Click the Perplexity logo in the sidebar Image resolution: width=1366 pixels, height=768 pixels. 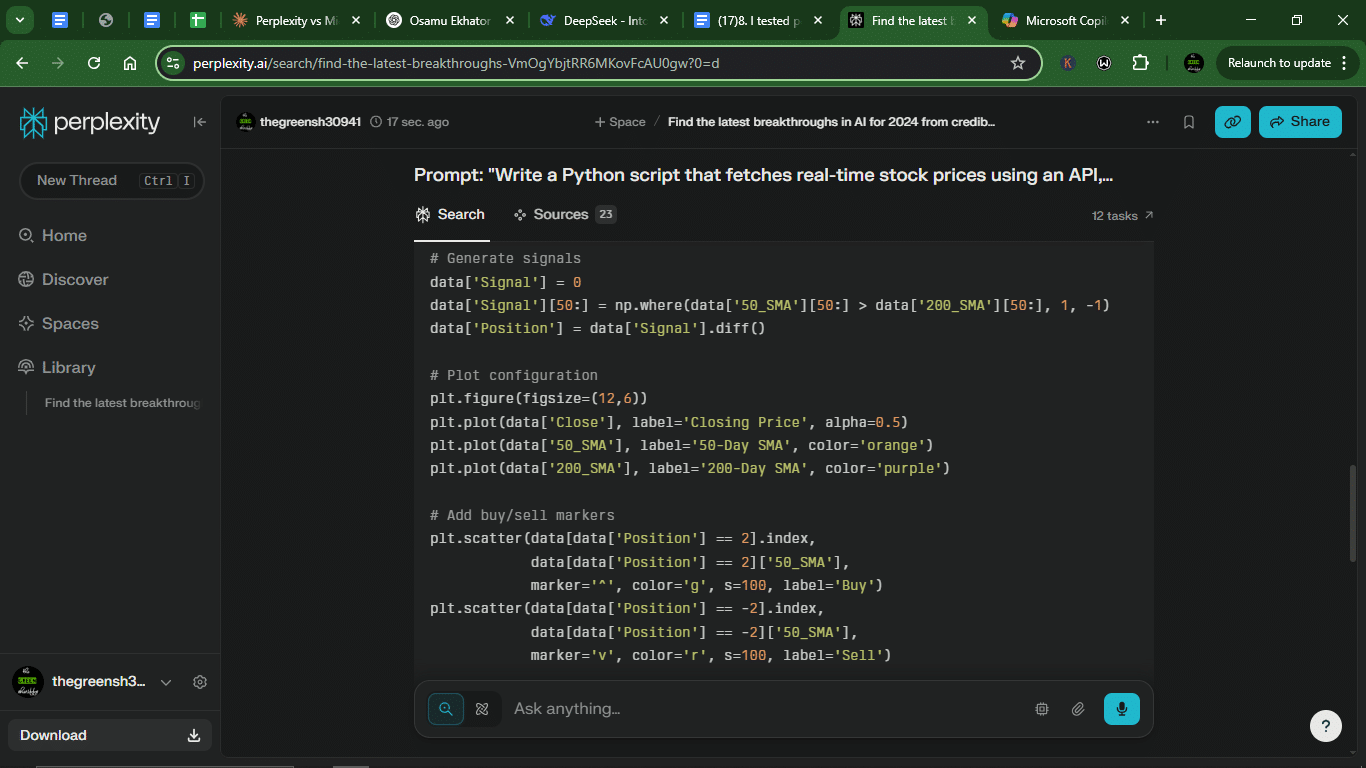(90, 122)
